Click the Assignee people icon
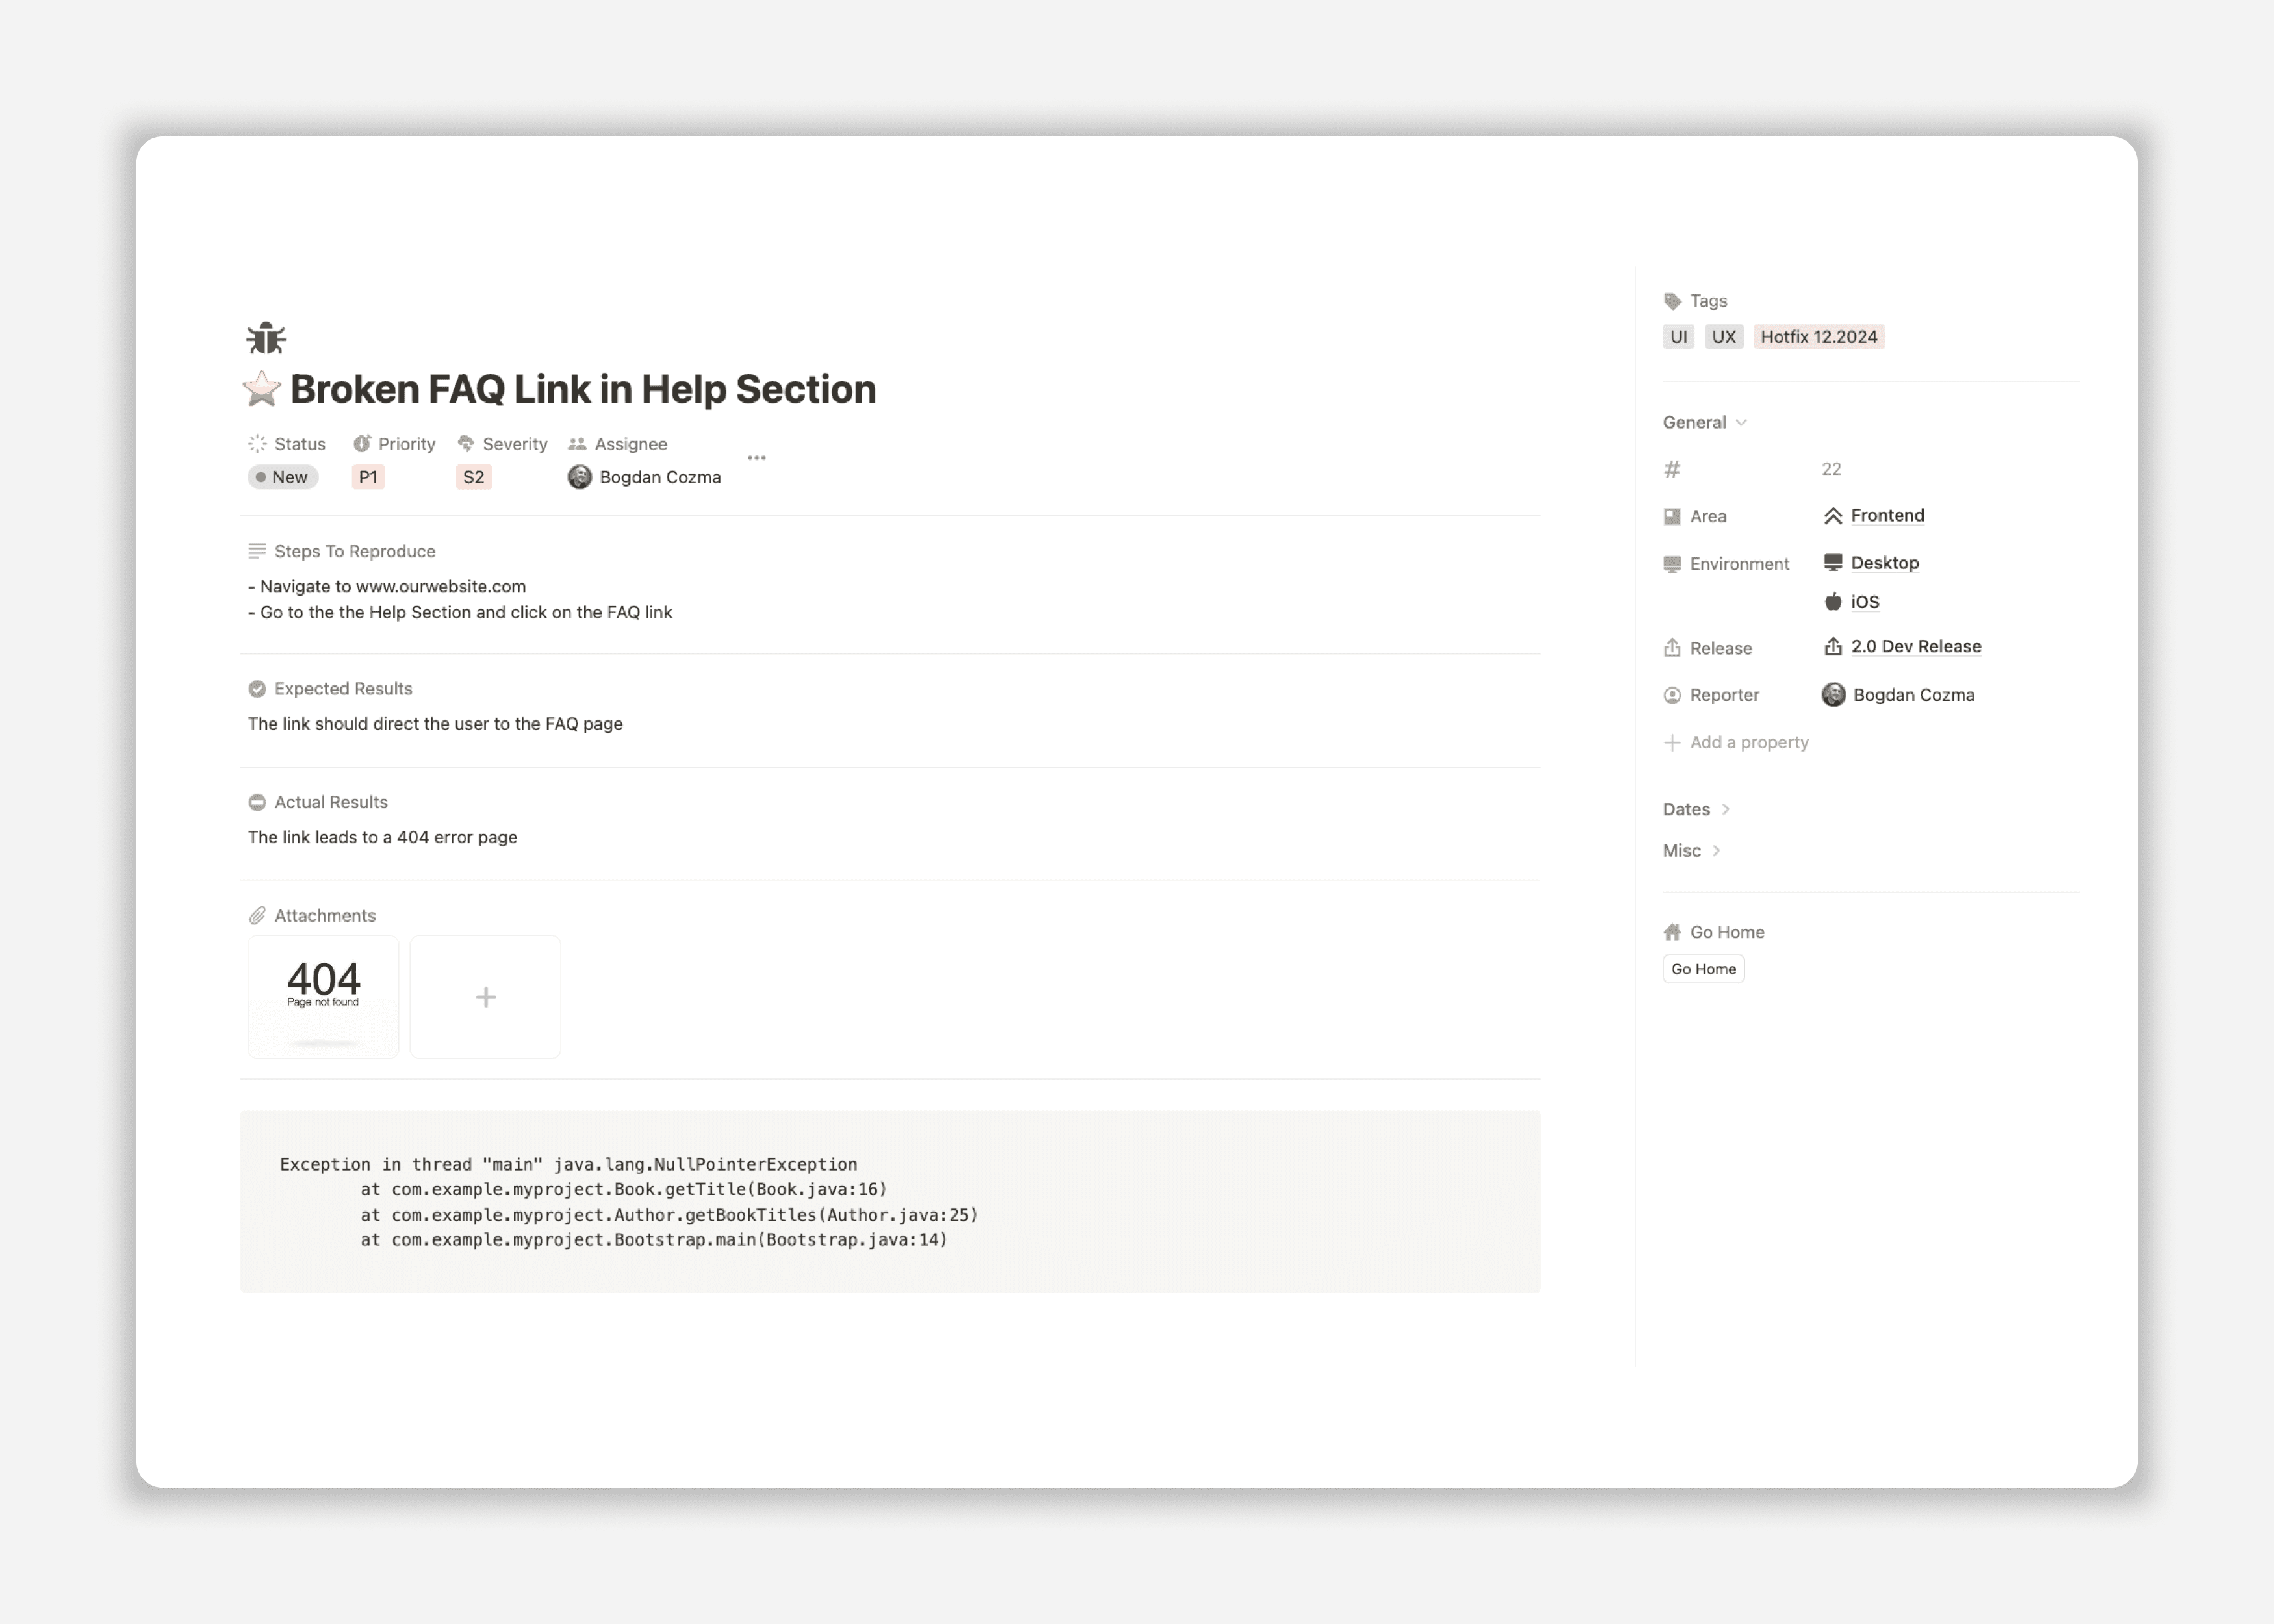This screenshot has width=2274, height=1624. tap(577, 443)
